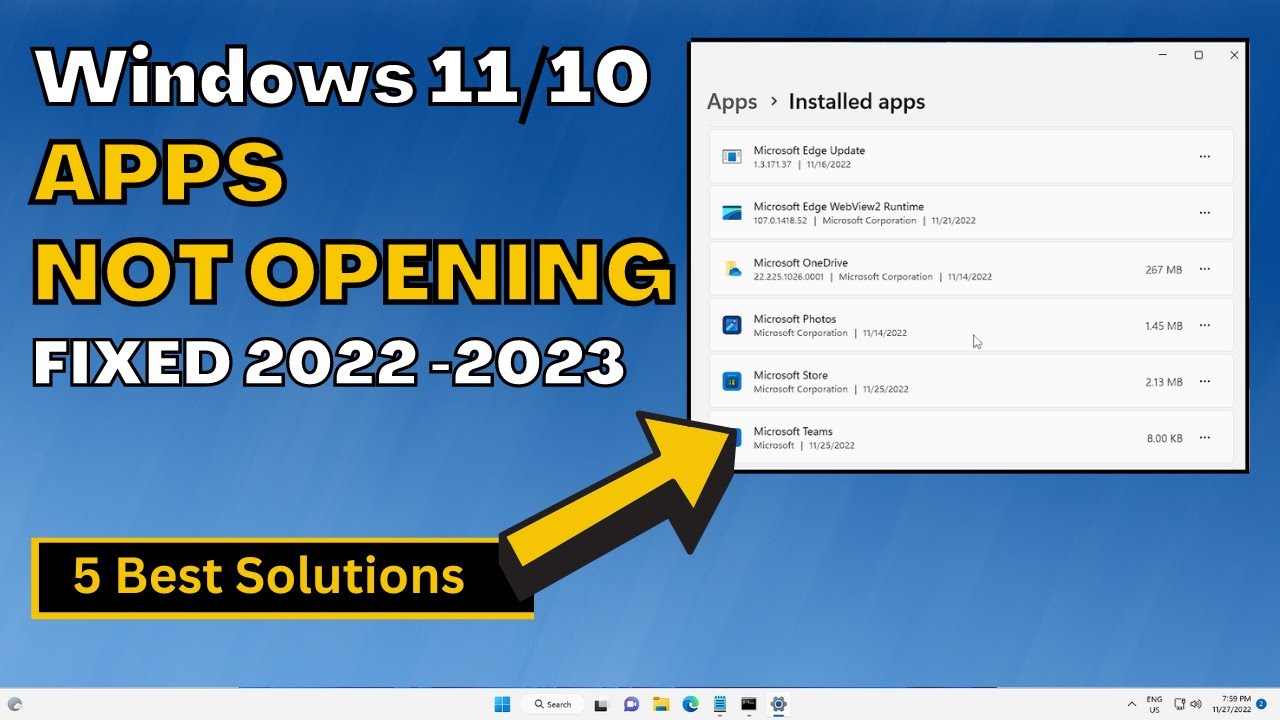Select the Microsoft Edge Update app icon
Viewport: 1280px width, 720px height.
732,157
